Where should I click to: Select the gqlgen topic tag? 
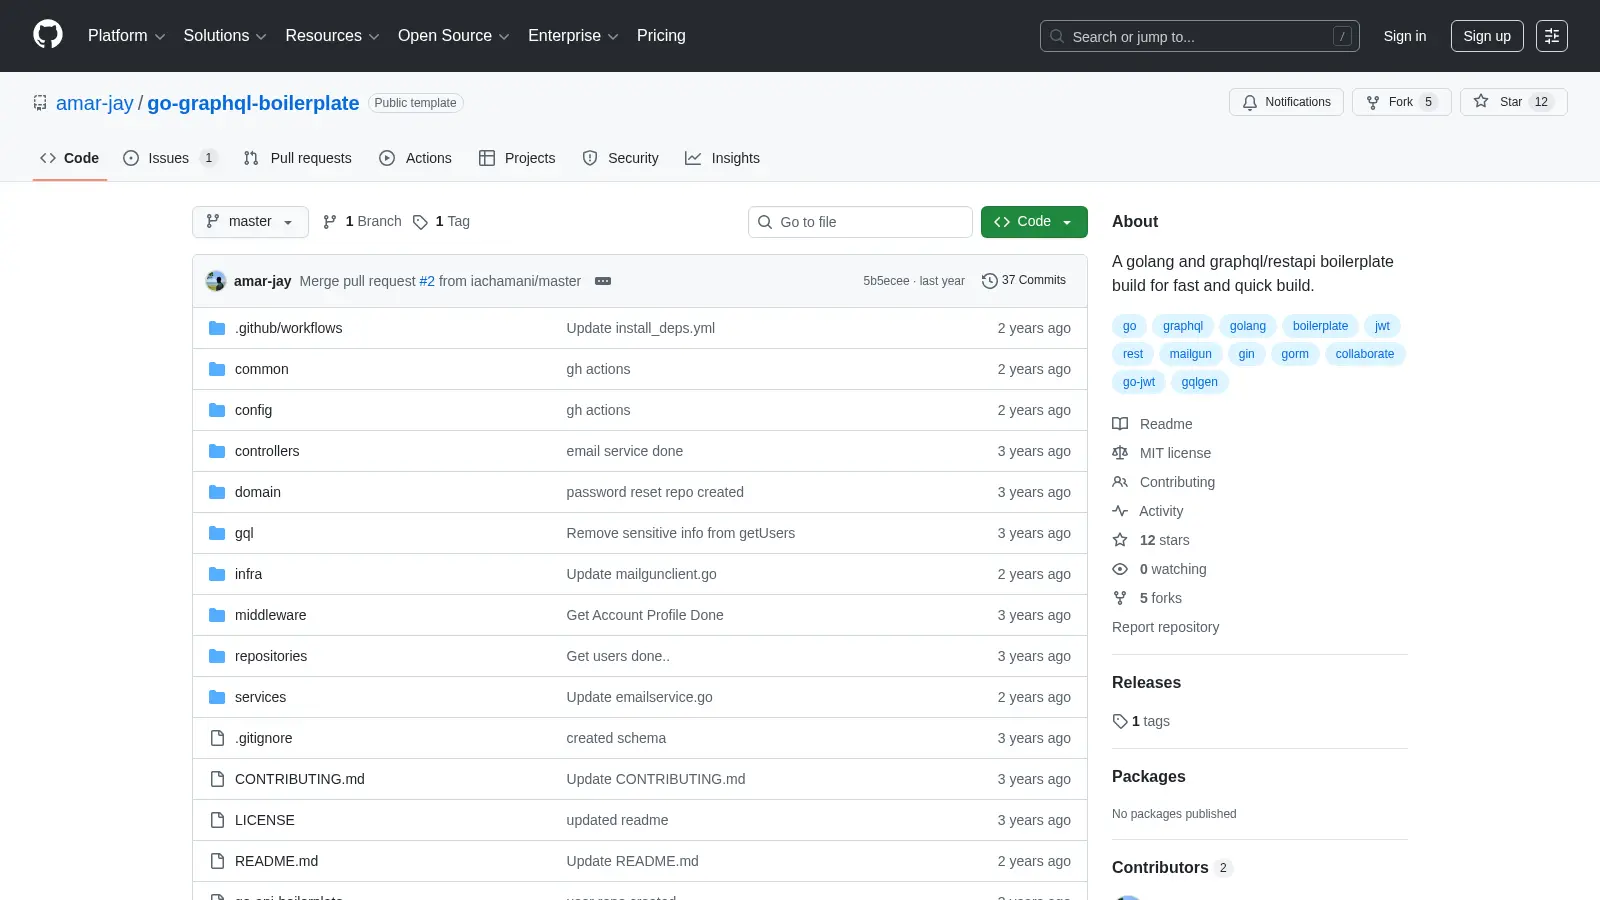1199,382
